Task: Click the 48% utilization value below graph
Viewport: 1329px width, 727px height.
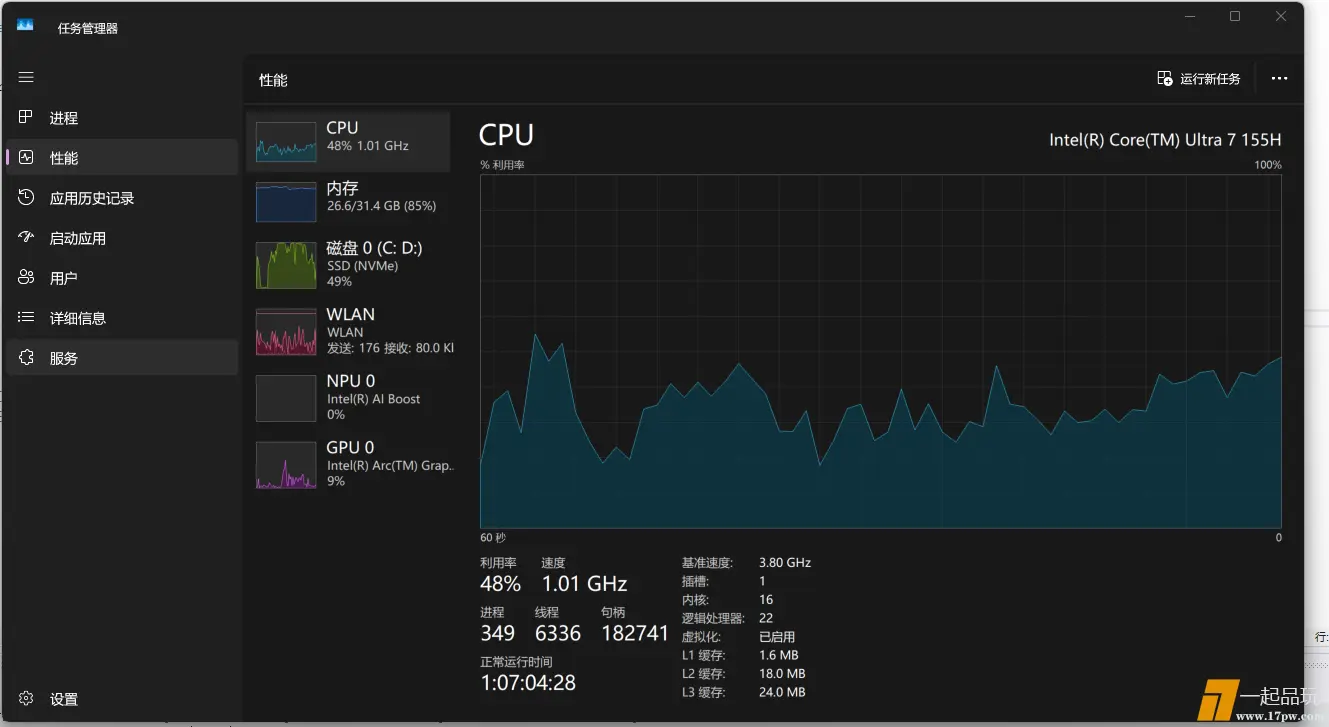Action: point(500,583)
